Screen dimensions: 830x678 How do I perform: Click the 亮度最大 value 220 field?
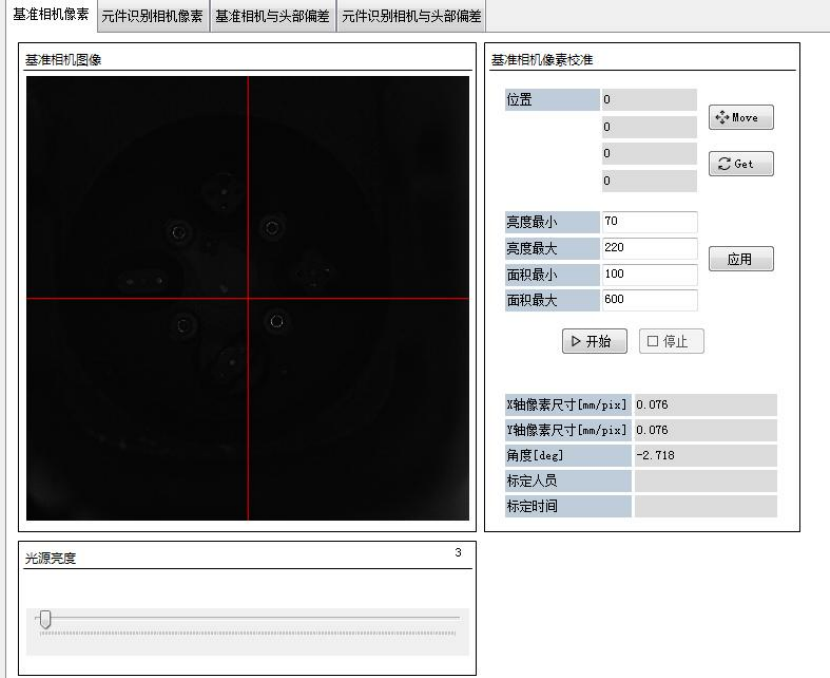tap(649, 248)
